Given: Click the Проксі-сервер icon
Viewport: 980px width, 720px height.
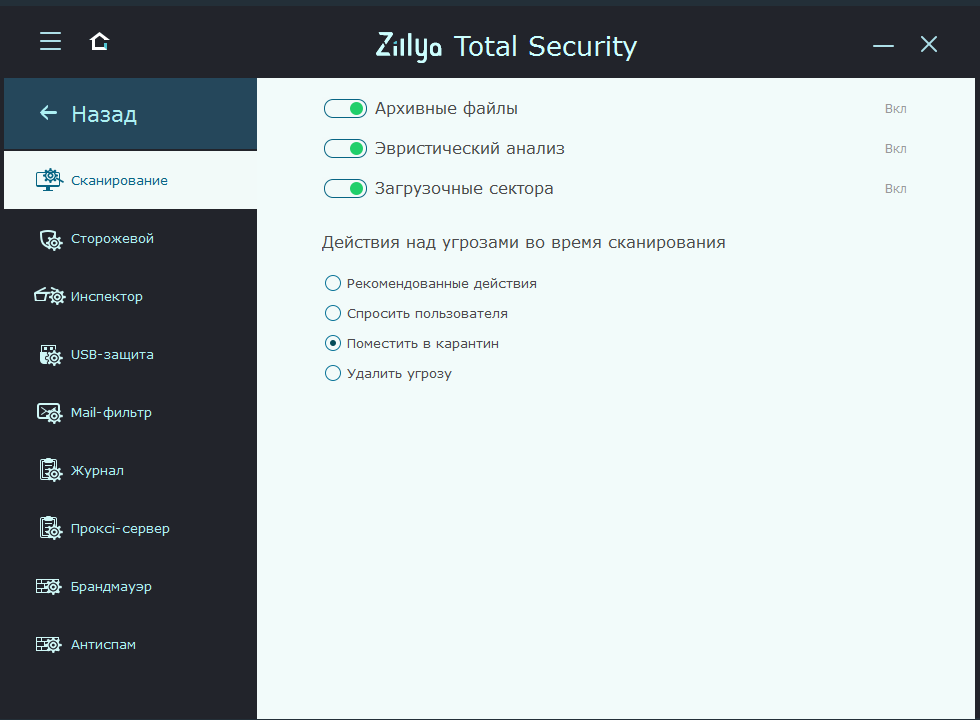Looking at the screenshot, I should click(x=50, y=528).
